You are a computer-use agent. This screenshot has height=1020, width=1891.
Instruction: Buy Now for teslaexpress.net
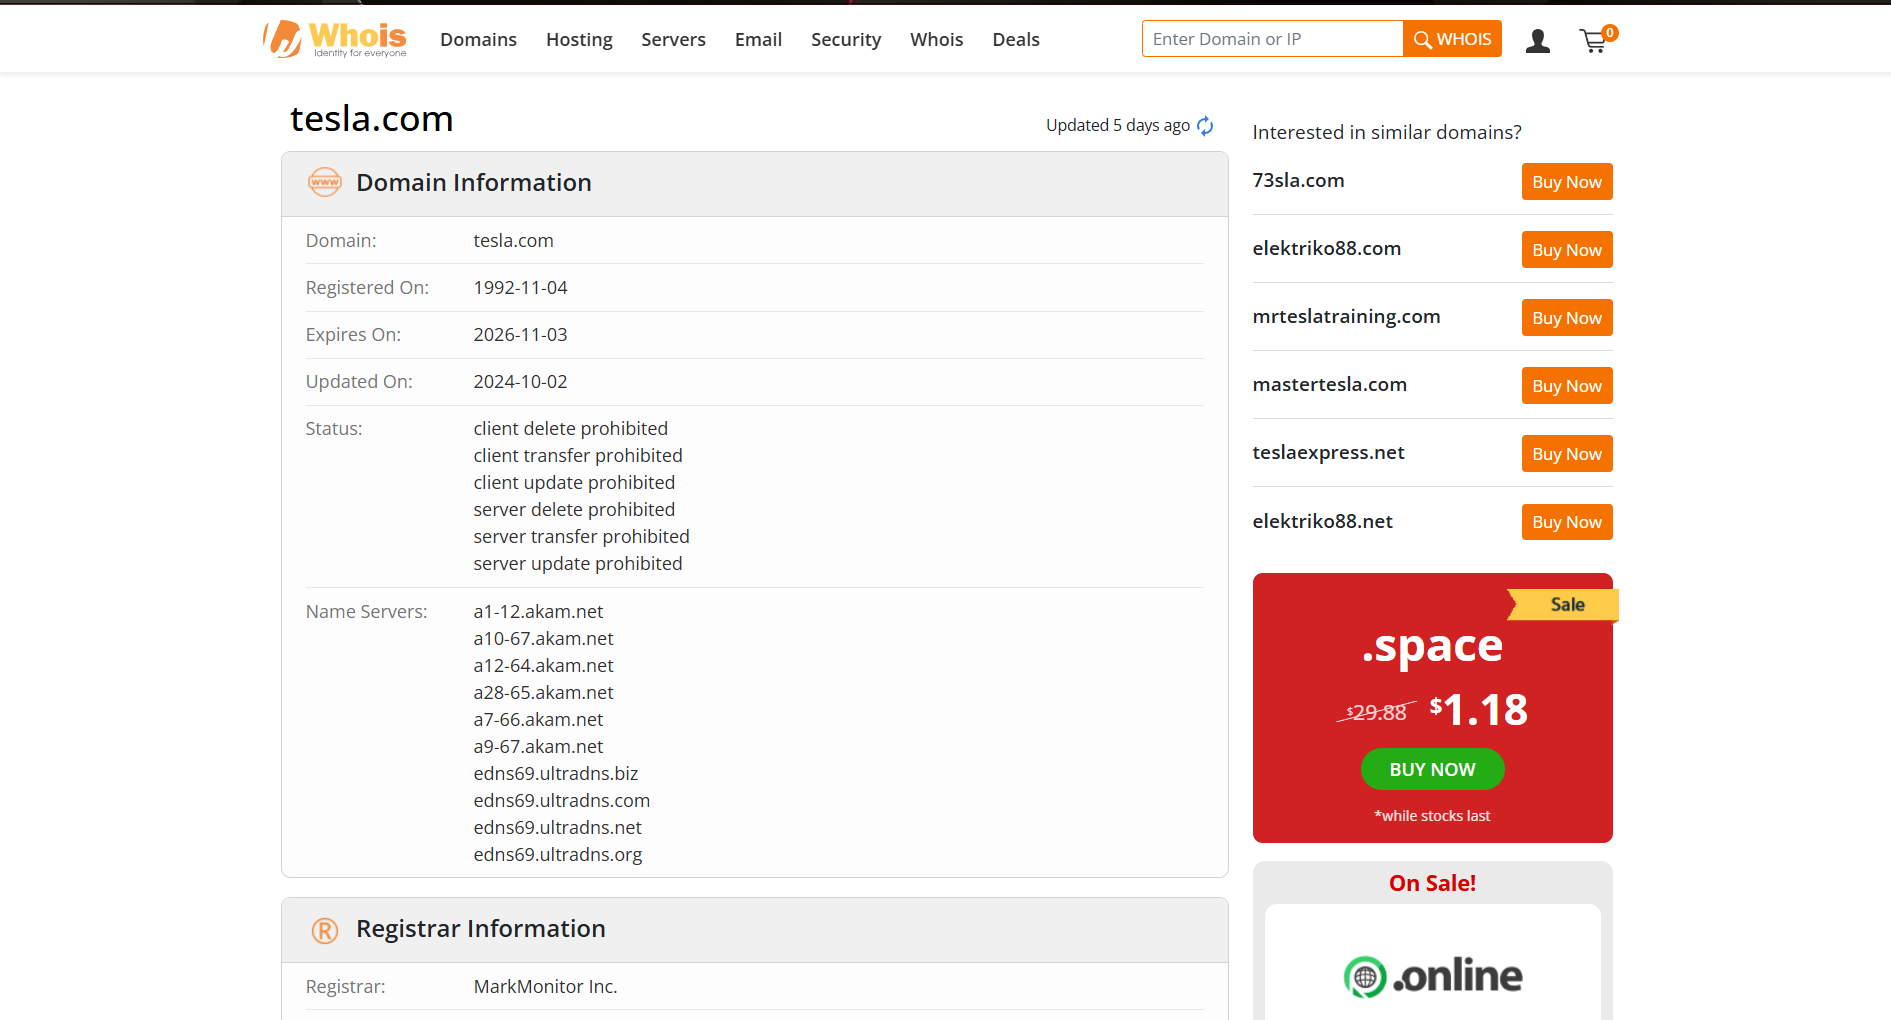pos(1566,454)
